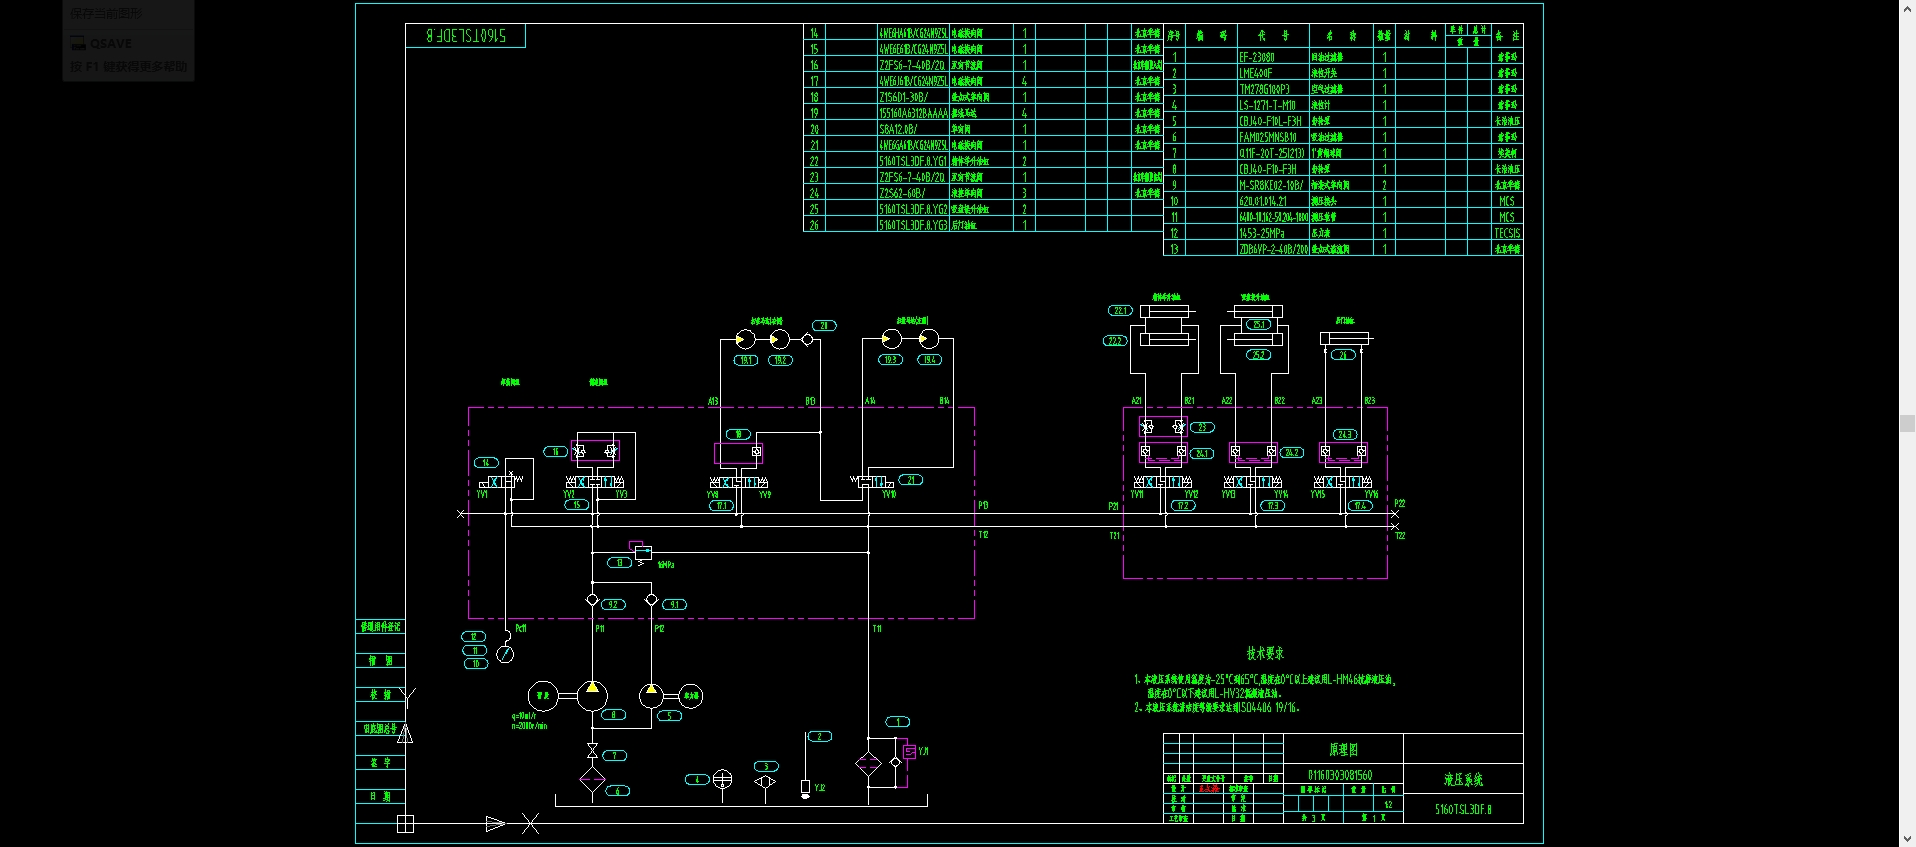
Task: Select schematic balloon label 14
Action: point(486,463)
